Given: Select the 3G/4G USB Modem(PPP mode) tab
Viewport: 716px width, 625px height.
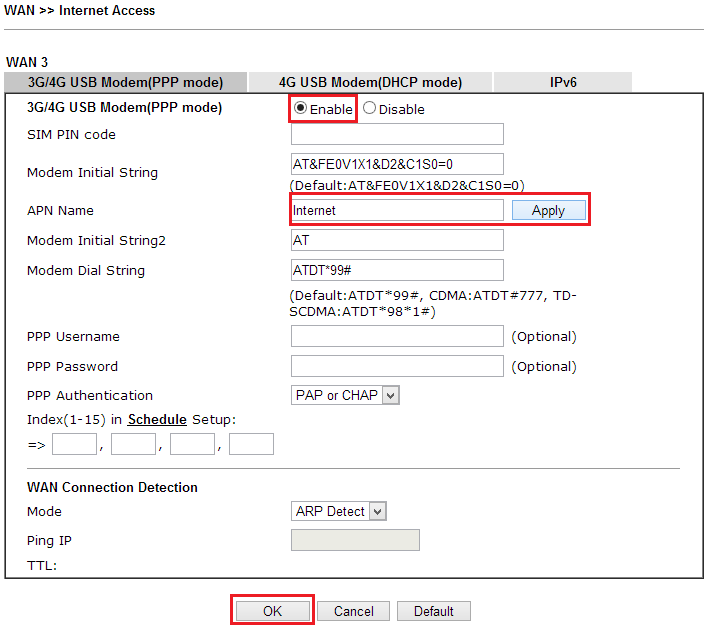Looking at the screenshot, I should point(124,82).
